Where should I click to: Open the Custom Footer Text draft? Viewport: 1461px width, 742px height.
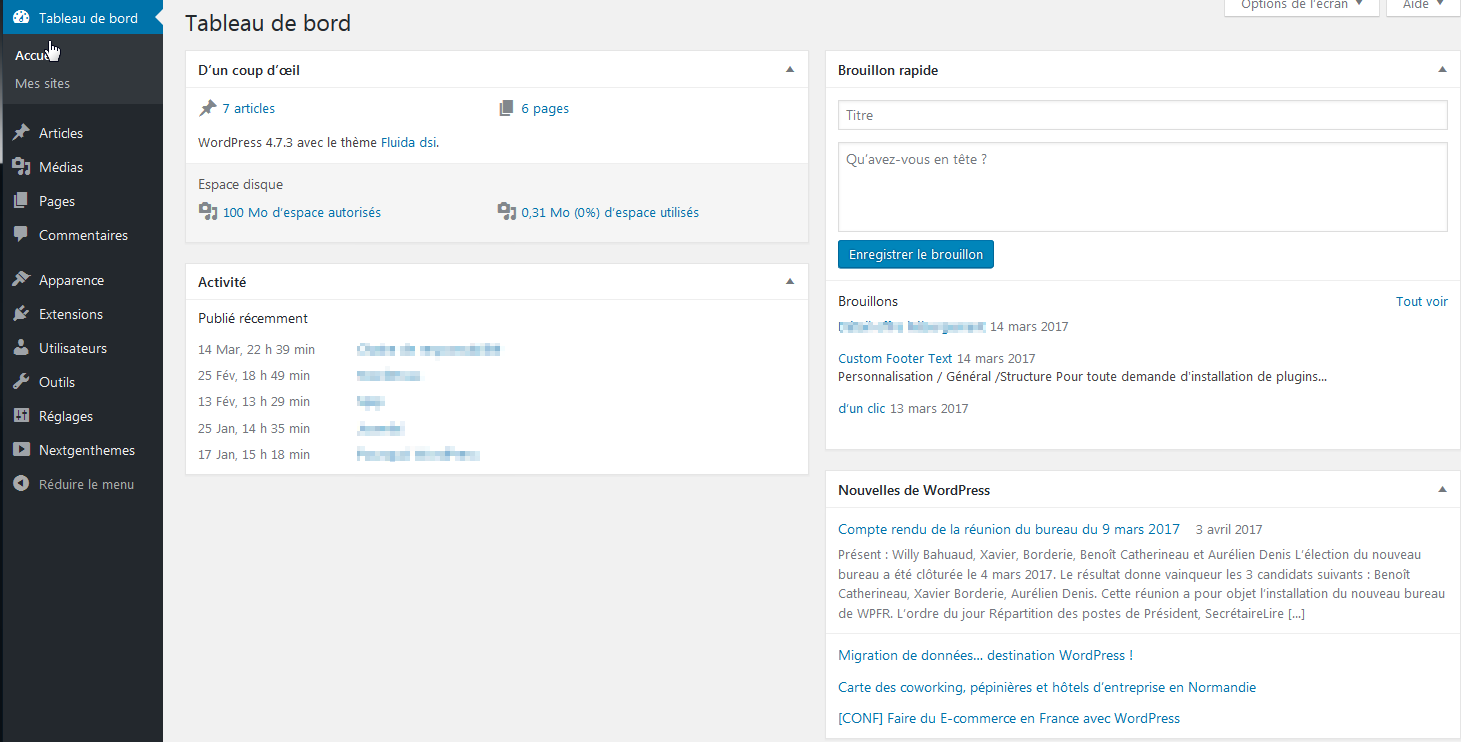(895, 358)
